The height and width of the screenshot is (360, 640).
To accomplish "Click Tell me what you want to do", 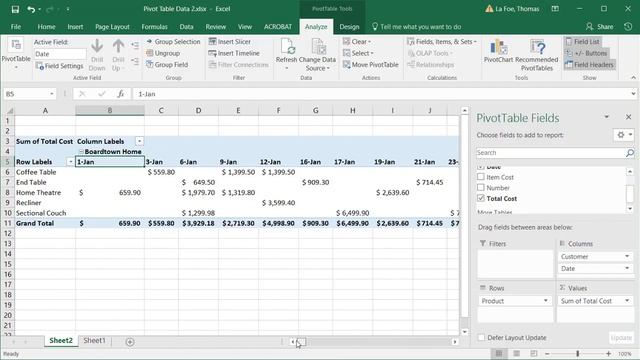I will (416, 27).
